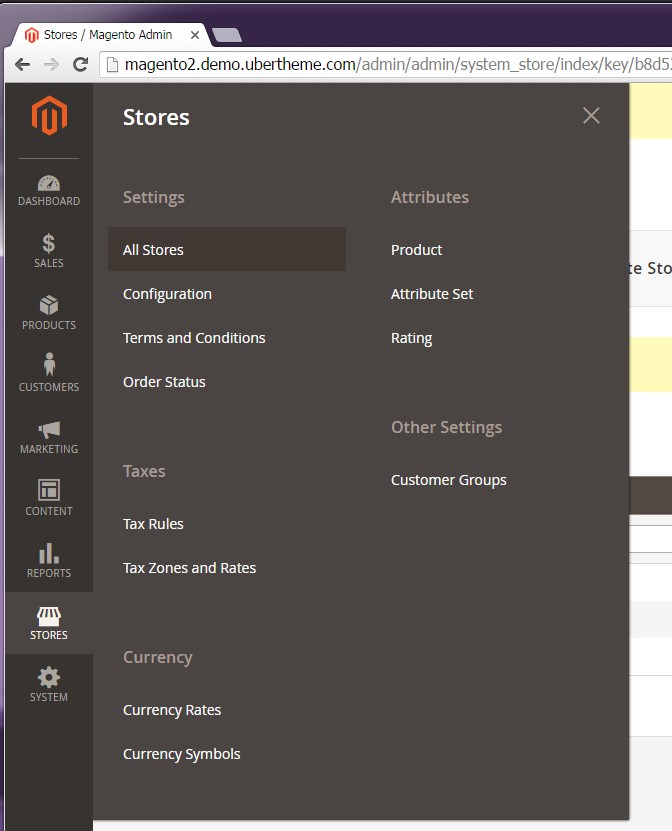
Task: Reload the current page
Action: coord(80,65)
